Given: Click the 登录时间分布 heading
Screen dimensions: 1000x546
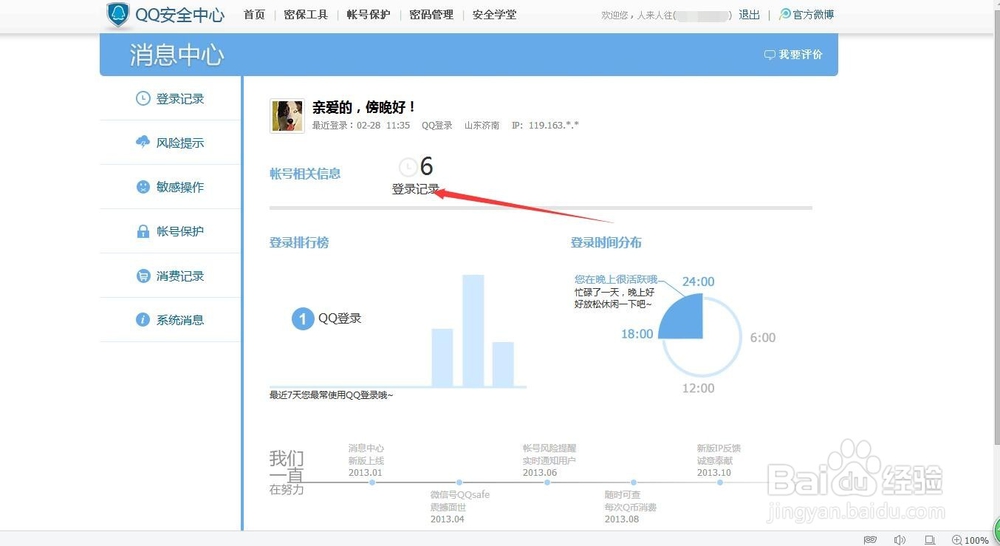Looking at the screenshot, I should pos(606,242).
